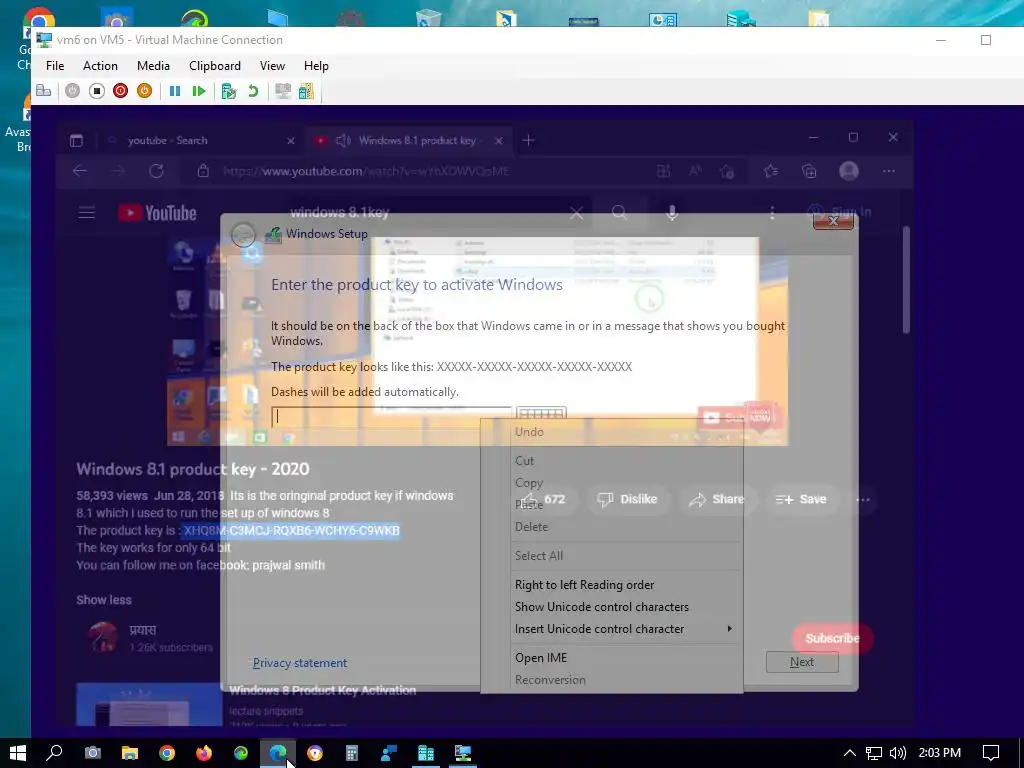Viewport: 1024px width, 768px height.
Task: Click the YouTube search magnifier button
Action: point(619,213)
